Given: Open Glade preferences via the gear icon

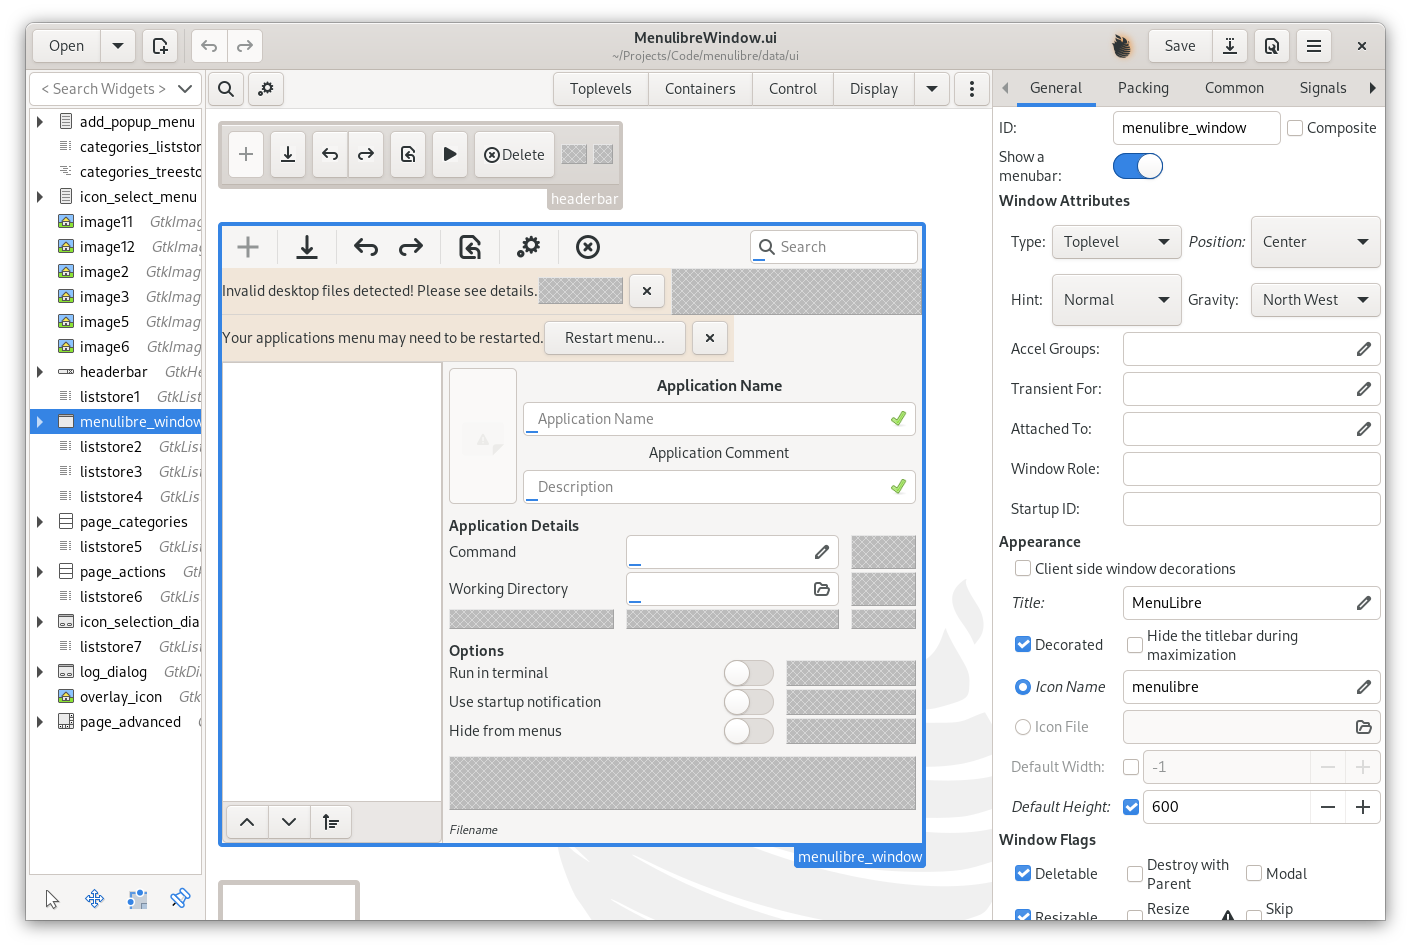Looking at the screenshot, I should (x=265, y=88).
